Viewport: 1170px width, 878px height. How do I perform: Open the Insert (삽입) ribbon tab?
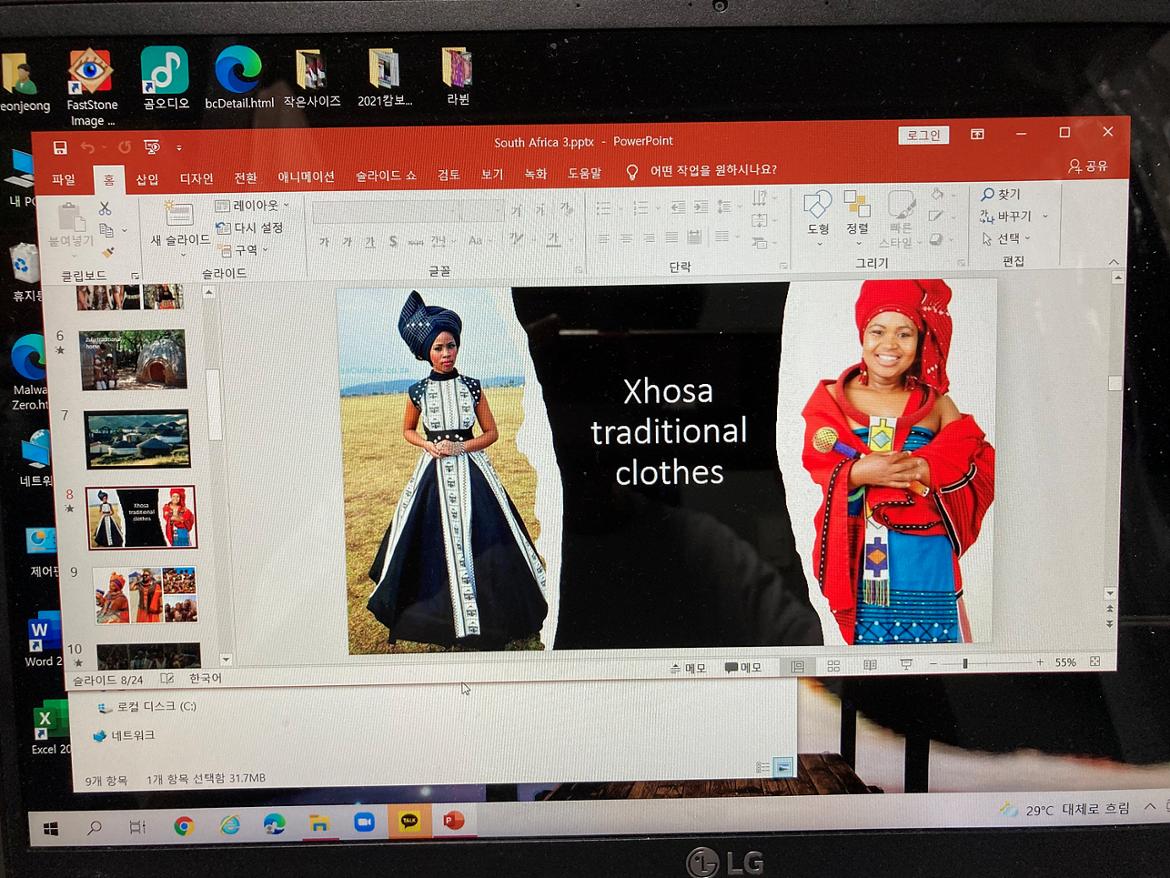pyautogui.click(x=147, y=178)
